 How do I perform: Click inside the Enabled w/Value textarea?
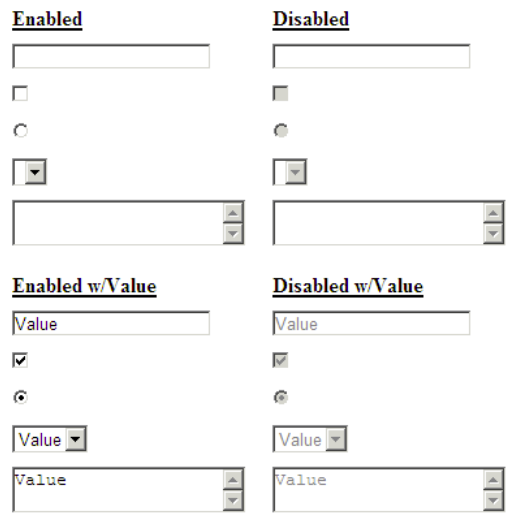tap(119, 490)
